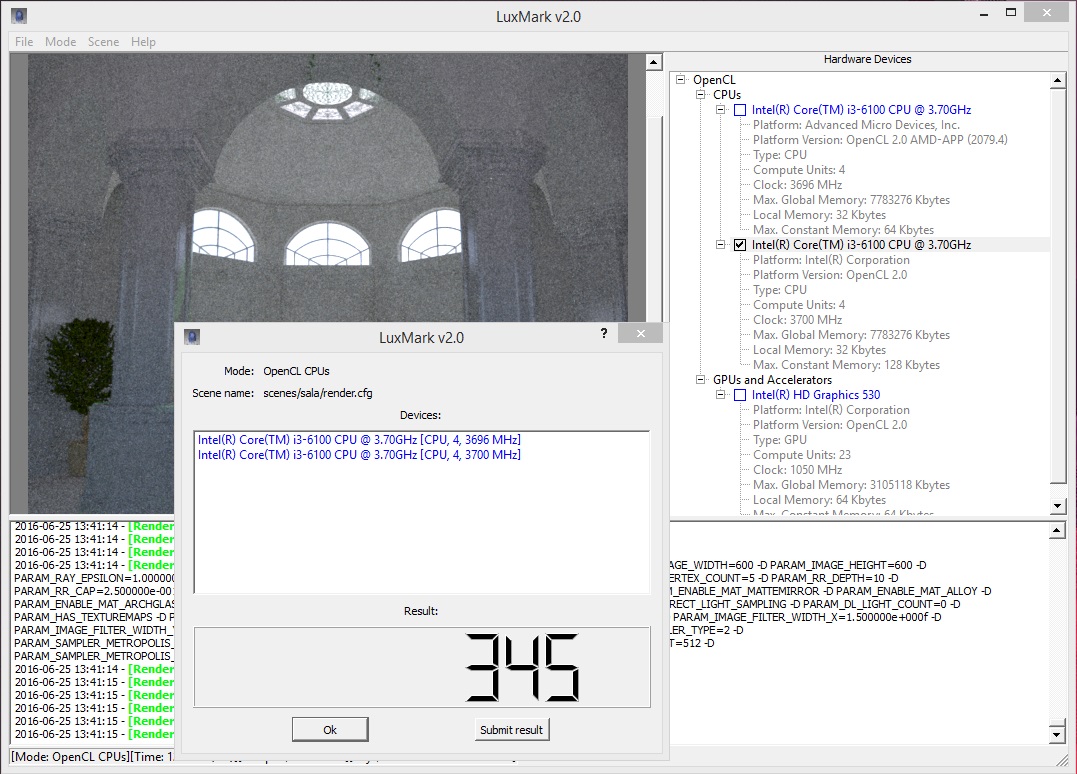1077x774 pixels.
Task: Click log text 'PARAM_RR_DEPTH=10 -D'
Action: click(x=834, y=578)
